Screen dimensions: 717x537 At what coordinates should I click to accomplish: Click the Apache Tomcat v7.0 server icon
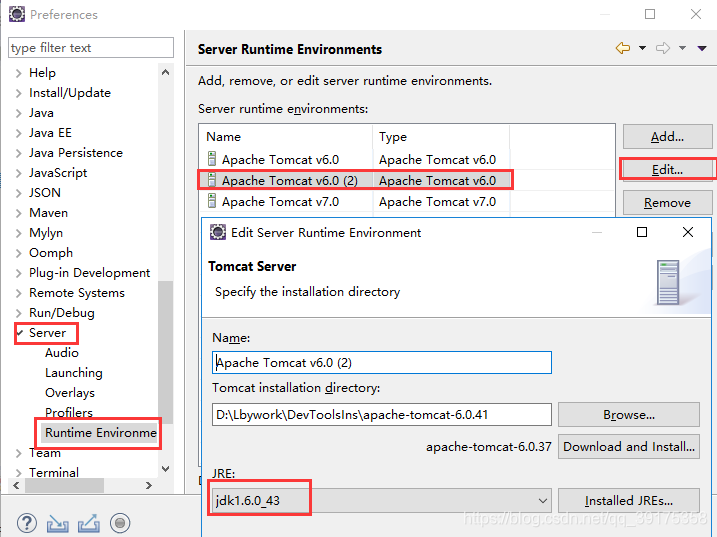(212, 201)
